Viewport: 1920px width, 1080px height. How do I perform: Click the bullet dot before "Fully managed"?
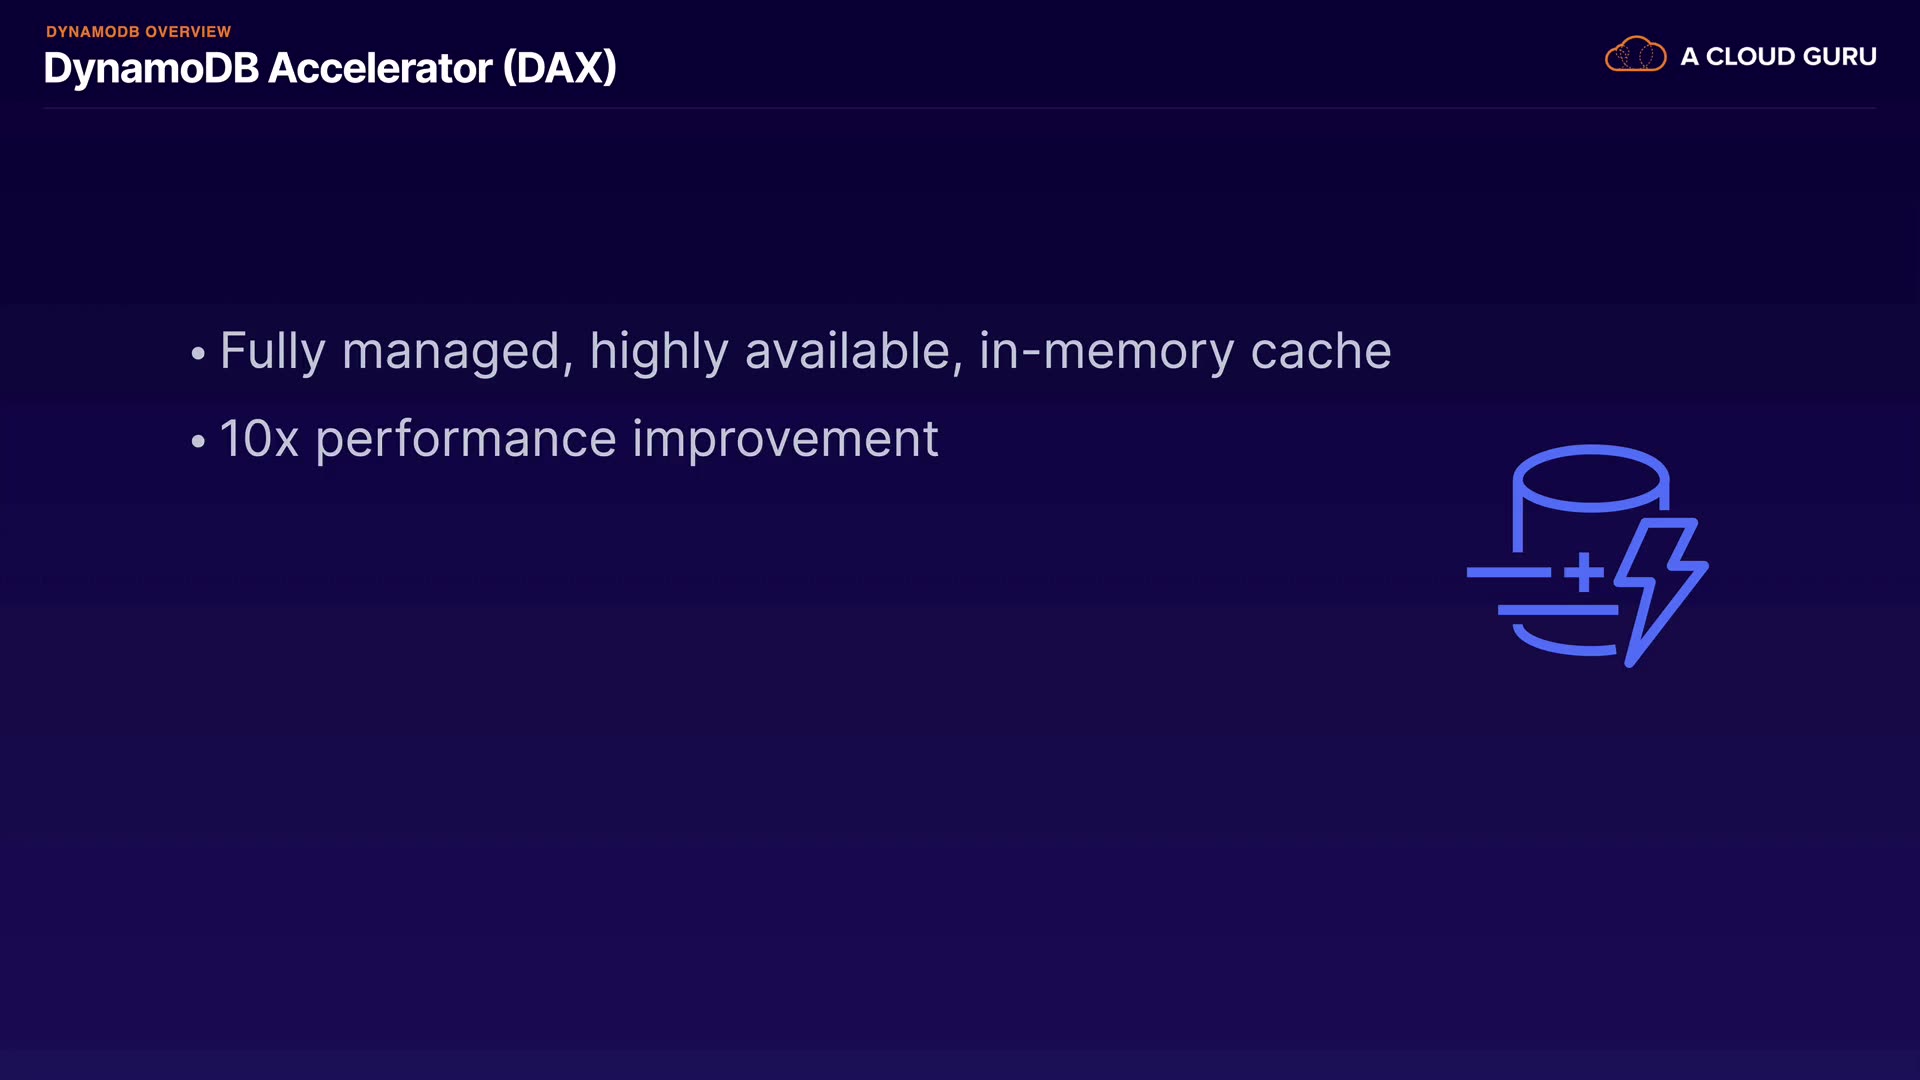tap(198, 354)
